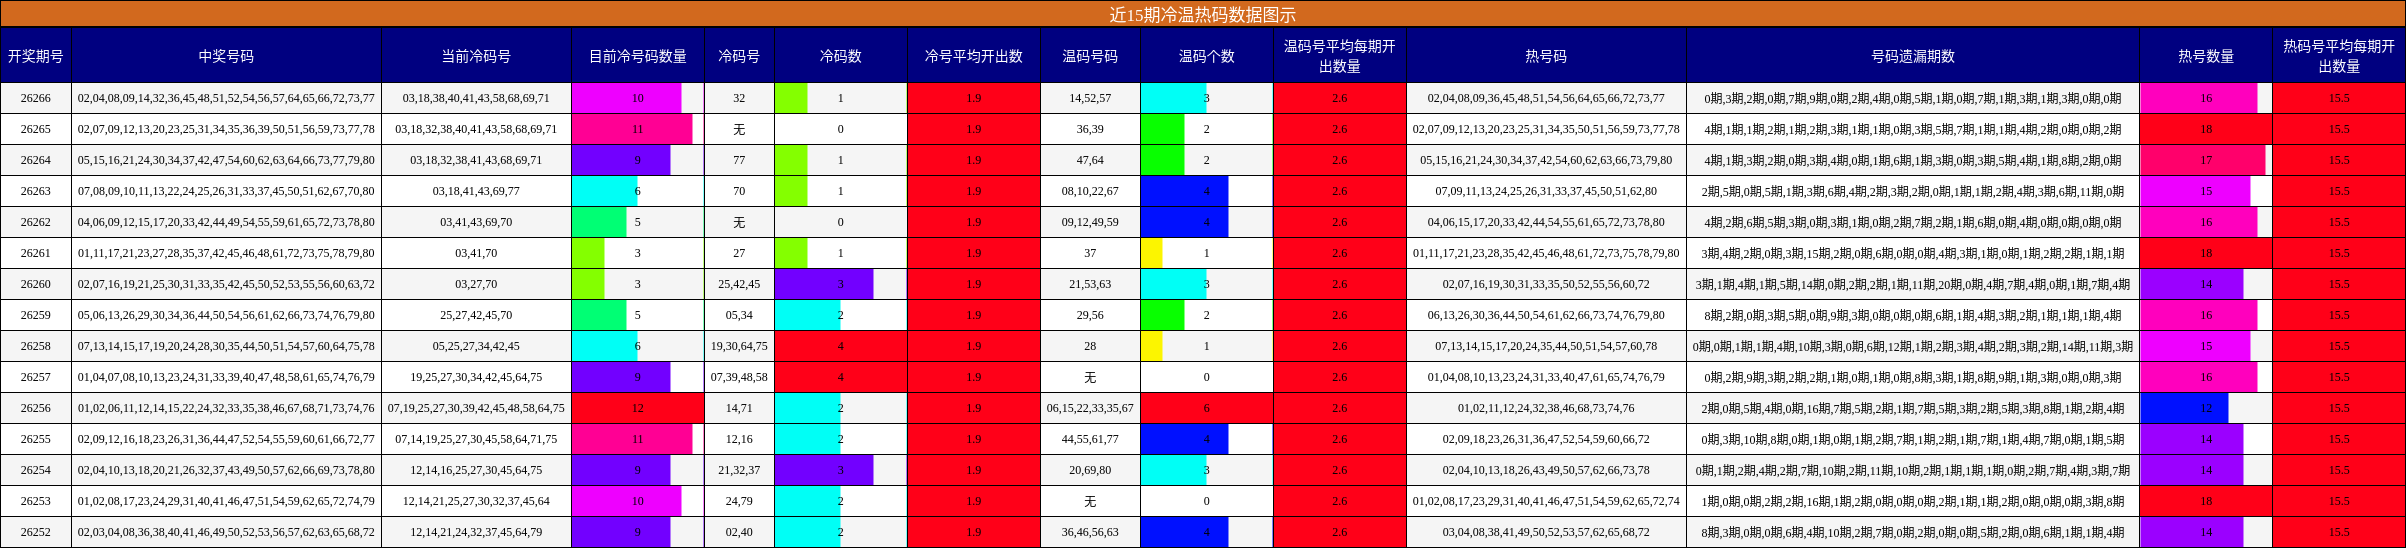
Task: Select warm numbers cell 09,12,49,59
Action: [x=1090, y=222]
